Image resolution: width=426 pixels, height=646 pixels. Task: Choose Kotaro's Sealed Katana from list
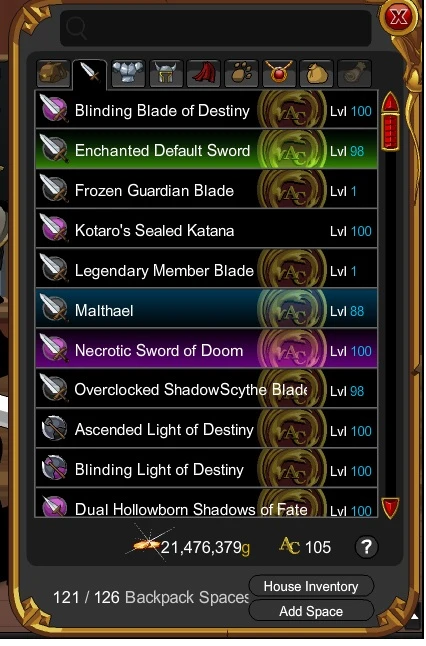[x=206, y=230]
